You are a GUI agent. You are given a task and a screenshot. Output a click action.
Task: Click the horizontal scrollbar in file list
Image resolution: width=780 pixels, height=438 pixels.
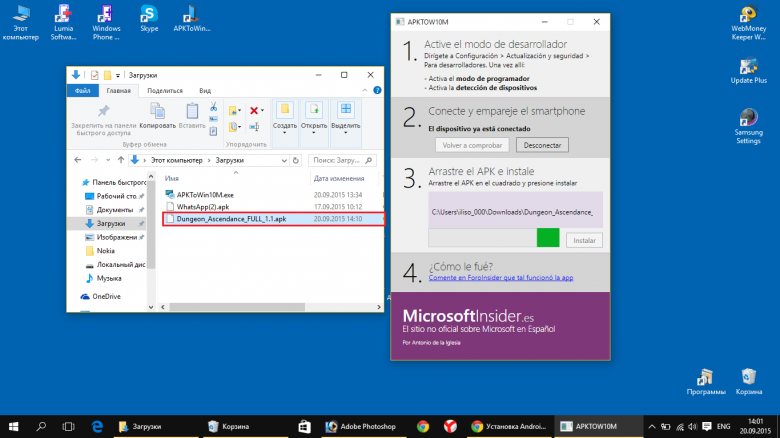tap(237, 307)
